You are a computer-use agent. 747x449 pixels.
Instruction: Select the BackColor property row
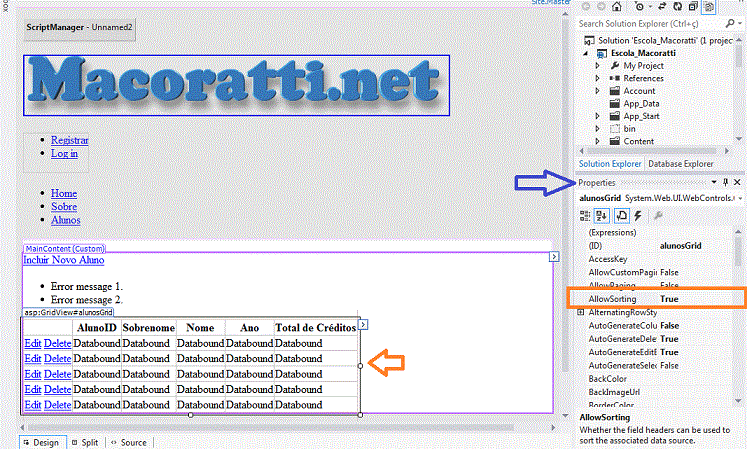click(660, 379)
